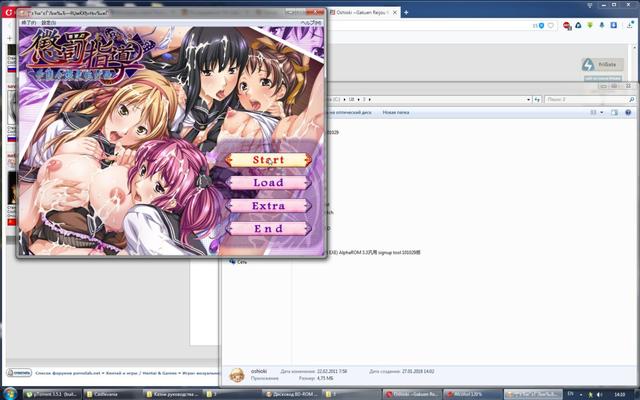Click the End button in the game menu
640x400 pixels.
pyautogui.click(x=268, y=229)
